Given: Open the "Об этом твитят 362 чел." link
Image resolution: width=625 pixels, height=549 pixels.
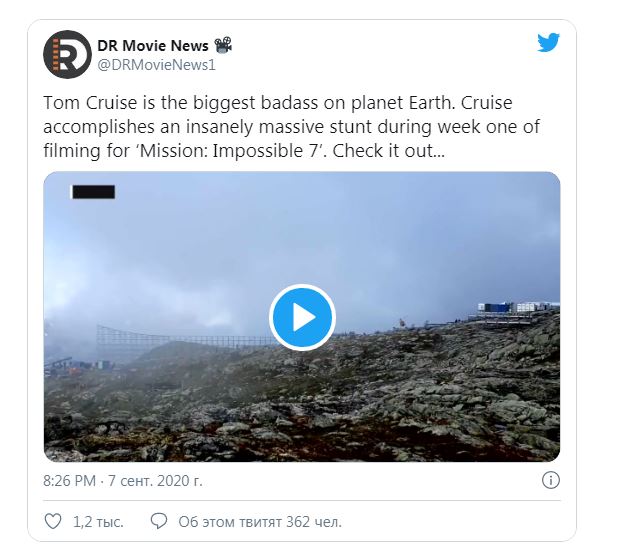Looking at the screenshot, I should (259, 521).
